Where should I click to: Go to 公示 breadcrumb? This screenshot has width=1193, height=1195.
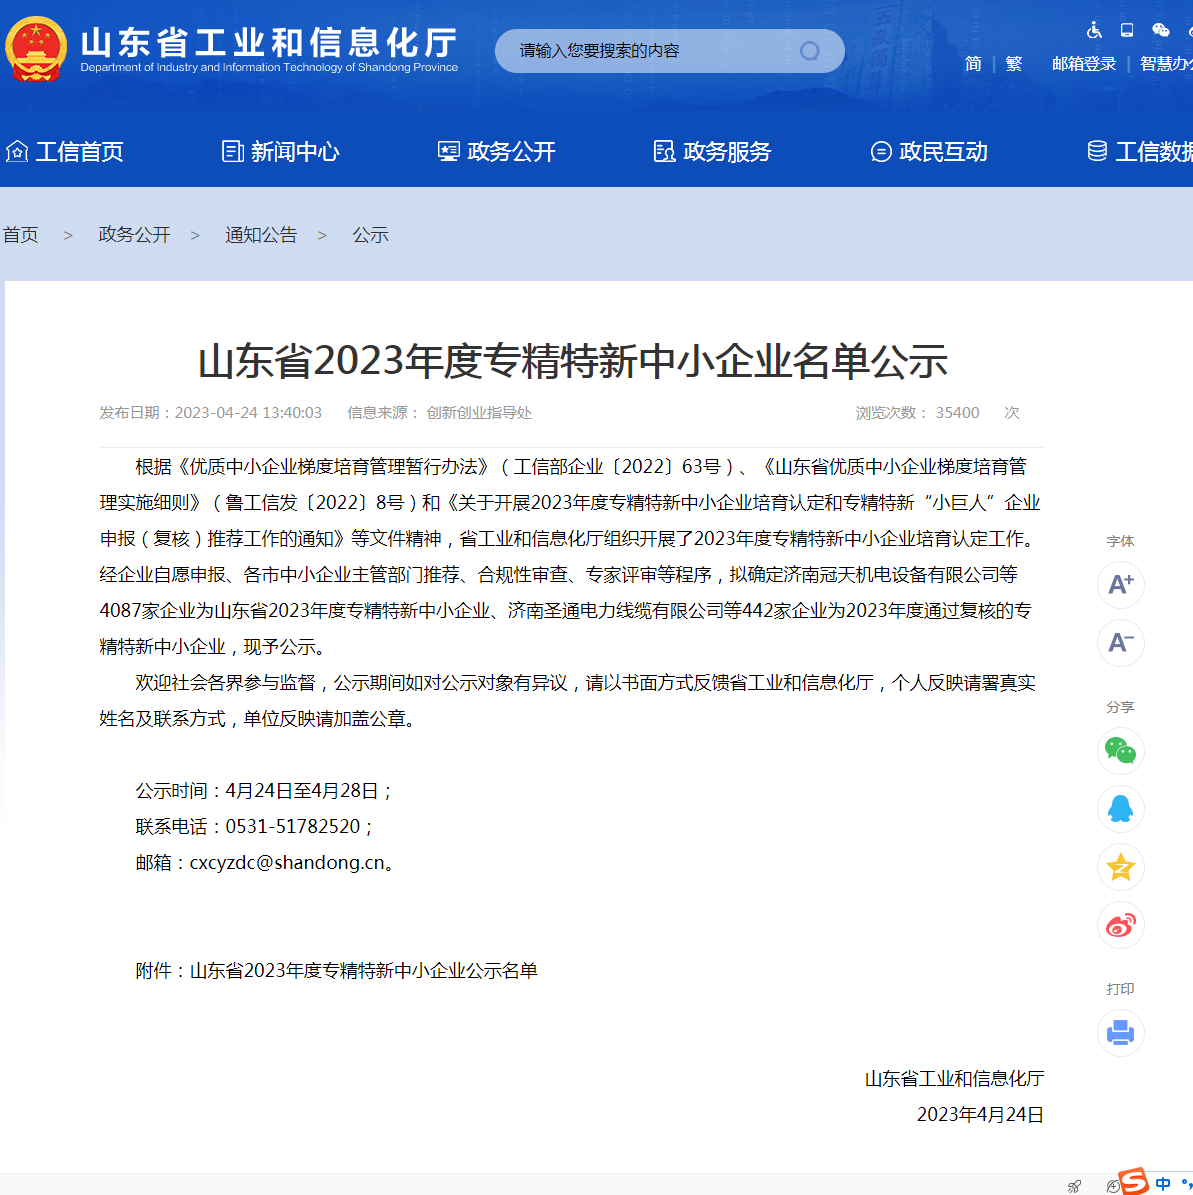click(x=370, y=235)
